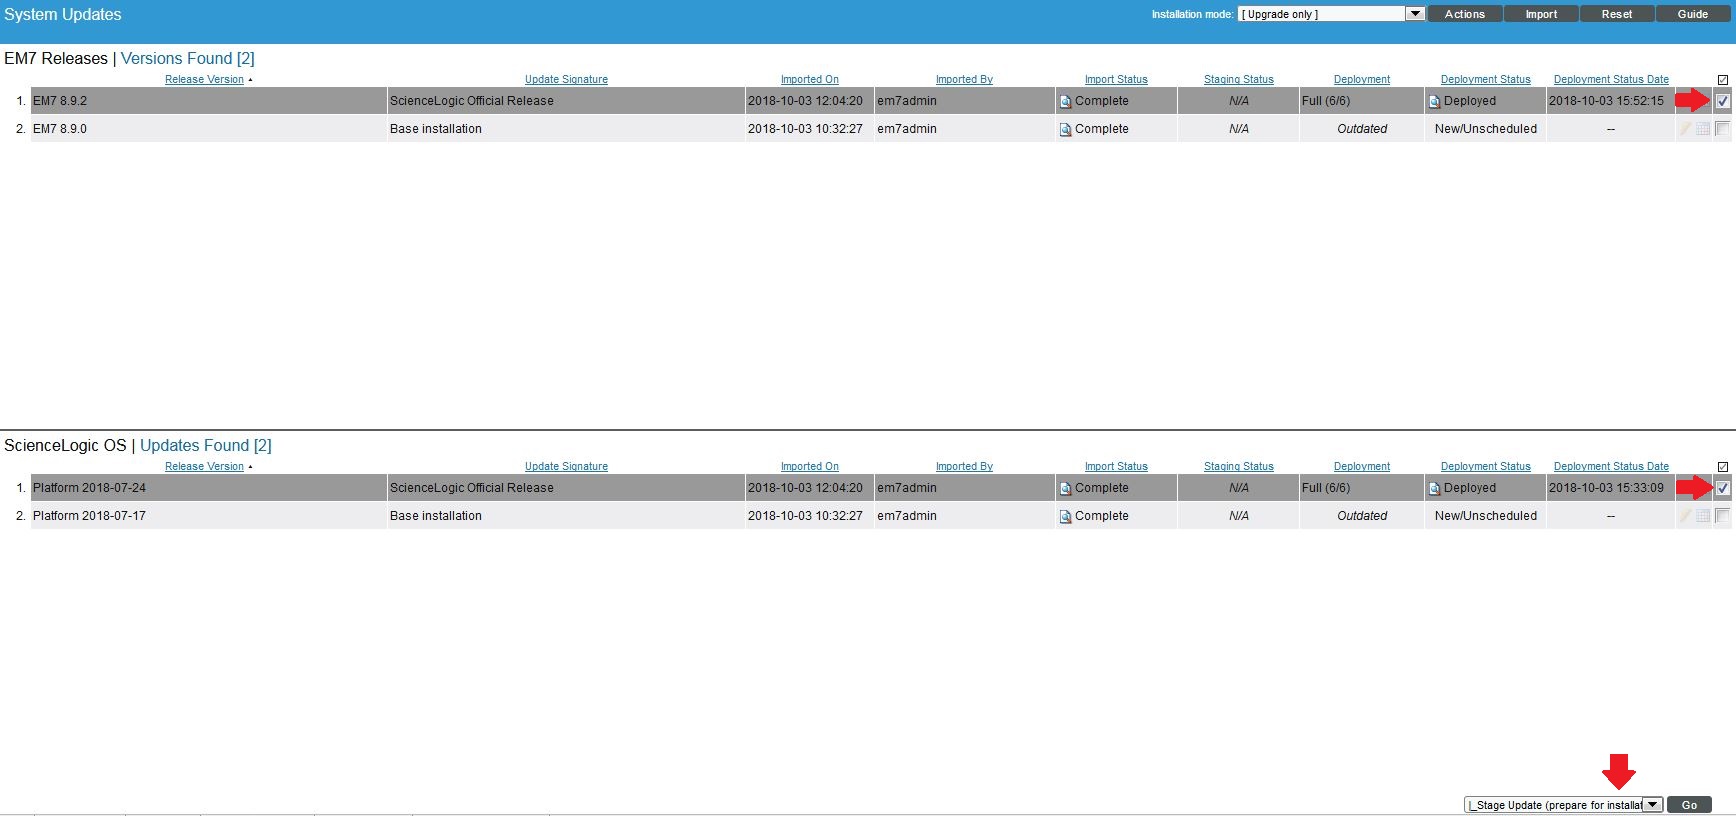Toggle select-all checkbox for ScienceLogic OS updates

click(1722, 467)
